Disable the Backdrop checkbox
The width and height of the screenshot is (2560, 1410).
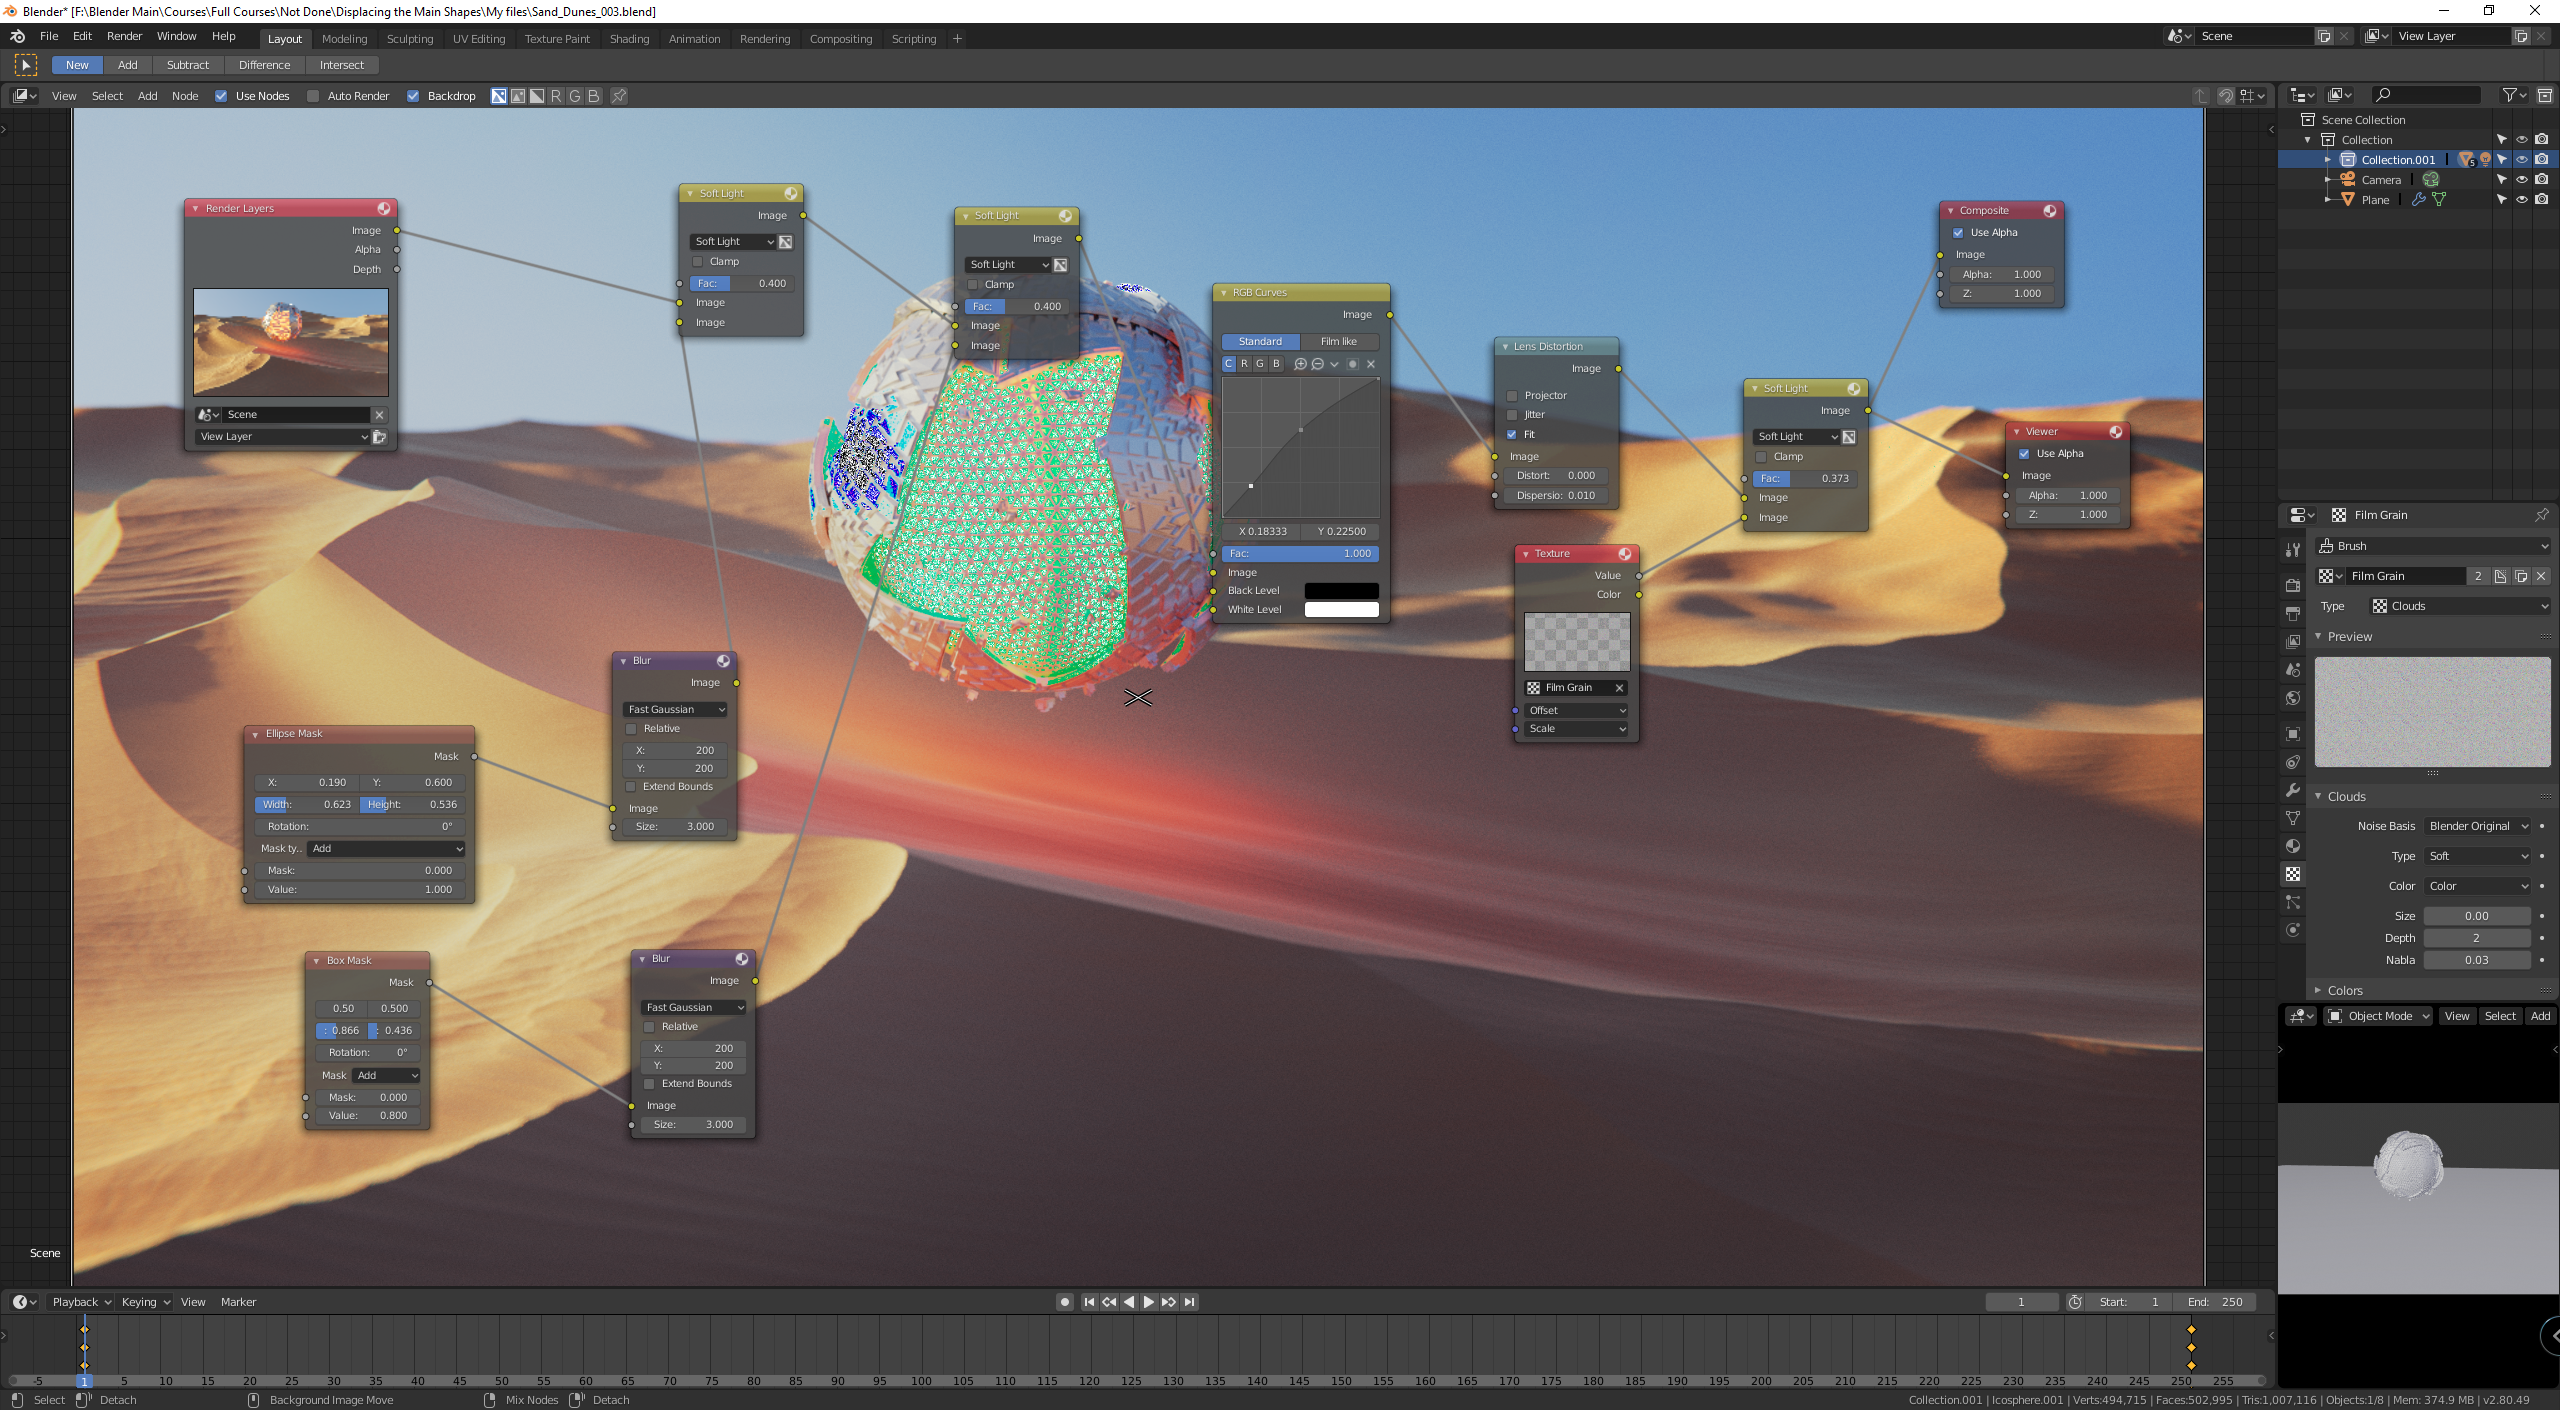click(413, 96)
